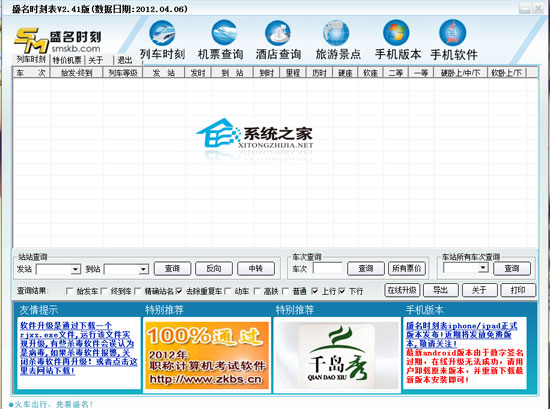This screenshot has height=409, width=550.
Task: Sort by the 一等 column header
Action: tap(421, 73)
